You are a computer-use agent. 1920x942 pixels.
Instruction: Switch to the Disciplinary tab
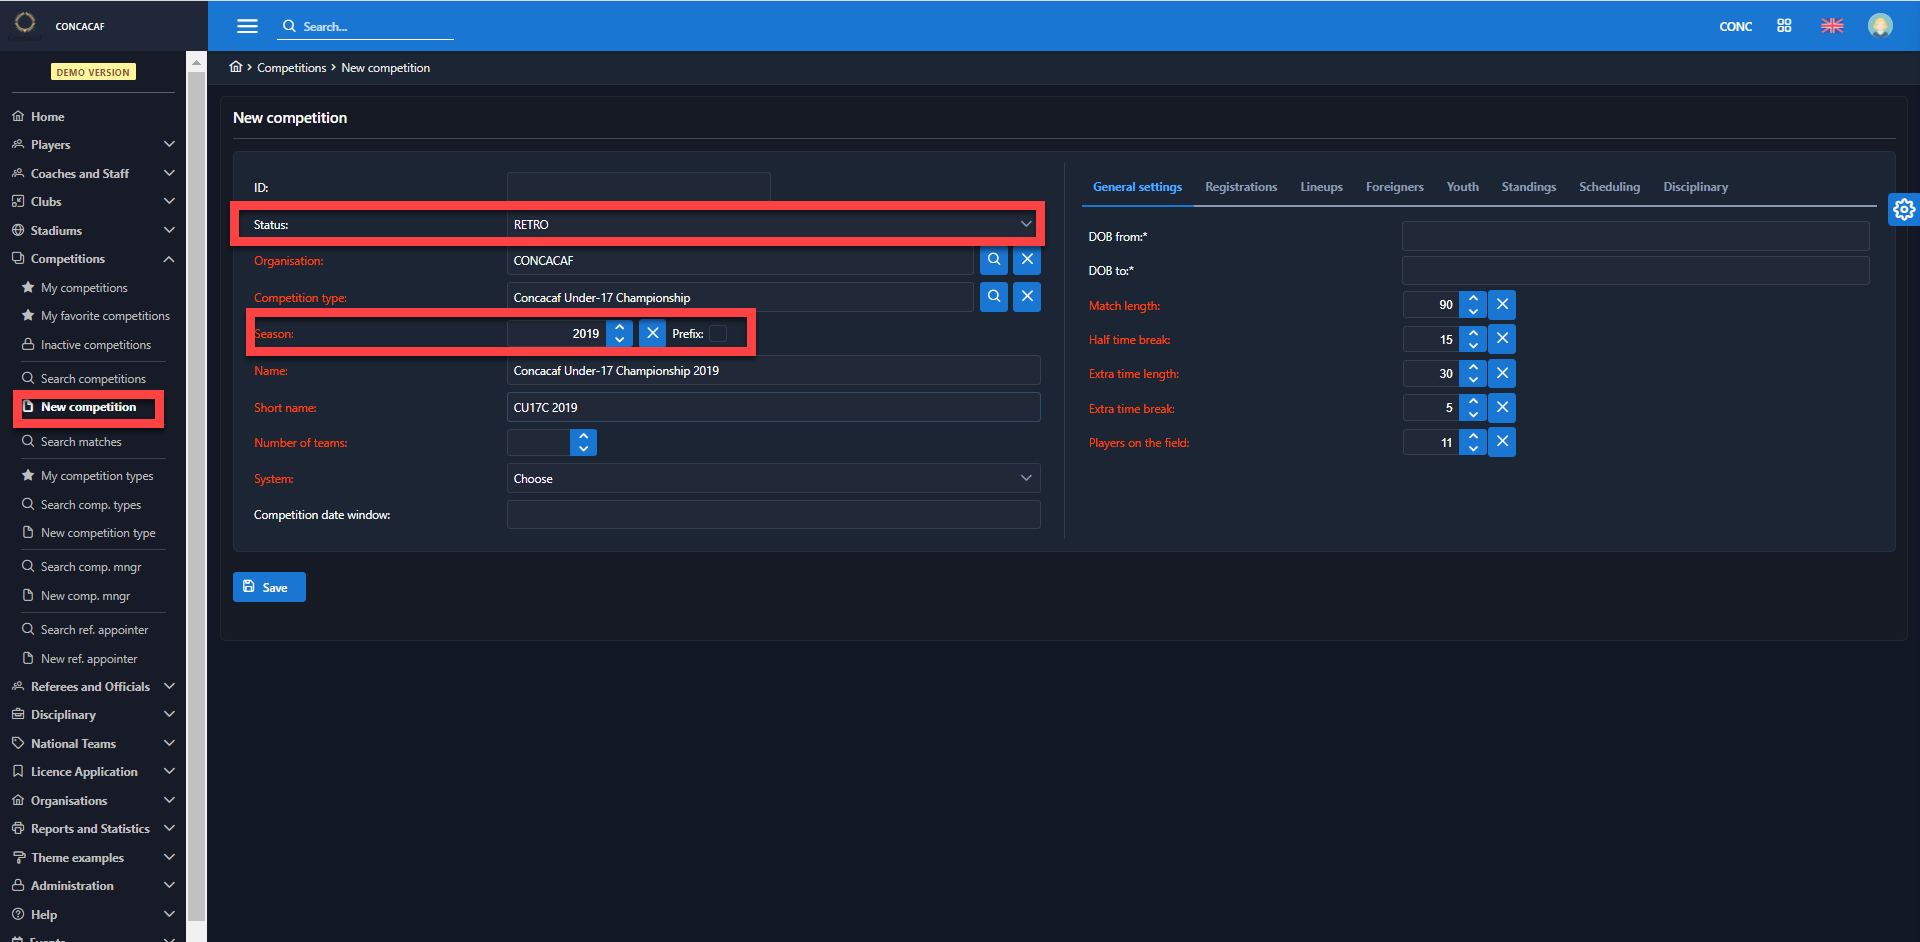[x=1695, y=187]
